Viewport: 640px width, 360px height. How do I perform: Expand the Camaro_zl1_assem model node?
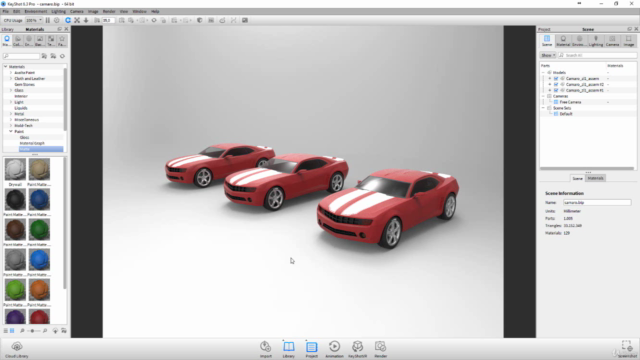tap(550, 78)
